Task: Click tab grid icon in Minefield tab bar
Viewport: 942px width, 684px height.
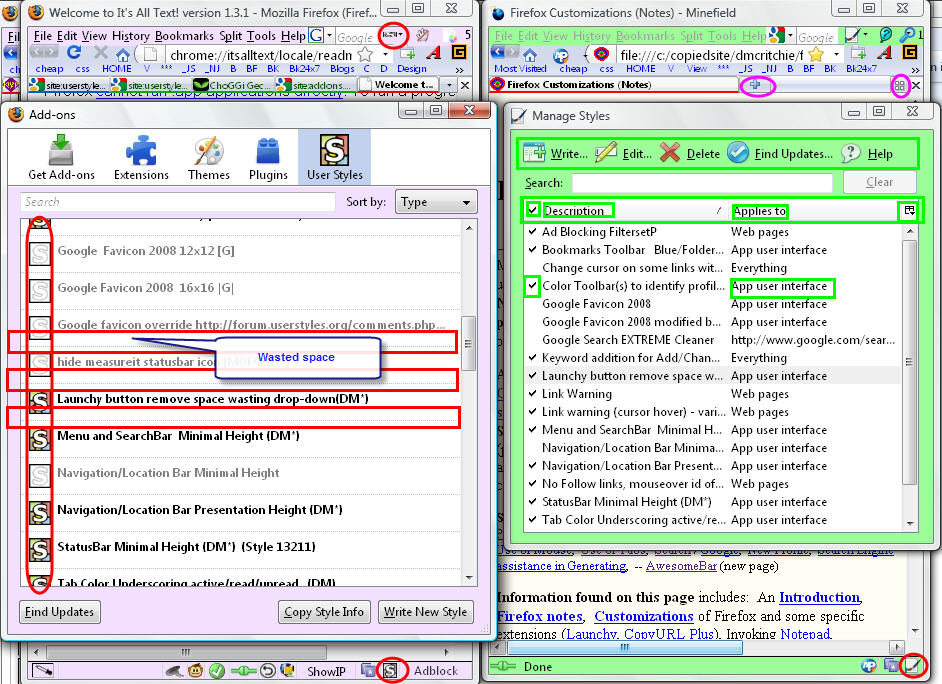Action: click(899, 85)
